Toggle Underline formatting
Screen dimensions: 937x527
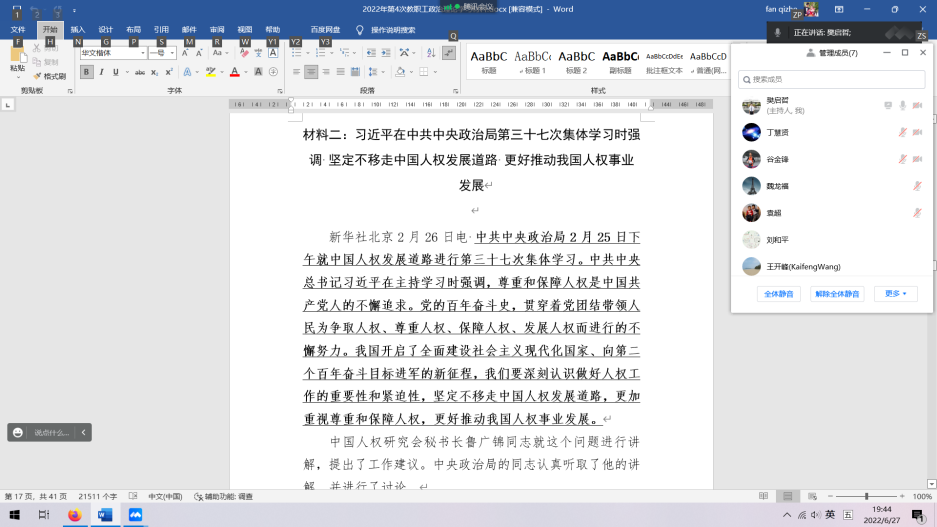(115, 72)
